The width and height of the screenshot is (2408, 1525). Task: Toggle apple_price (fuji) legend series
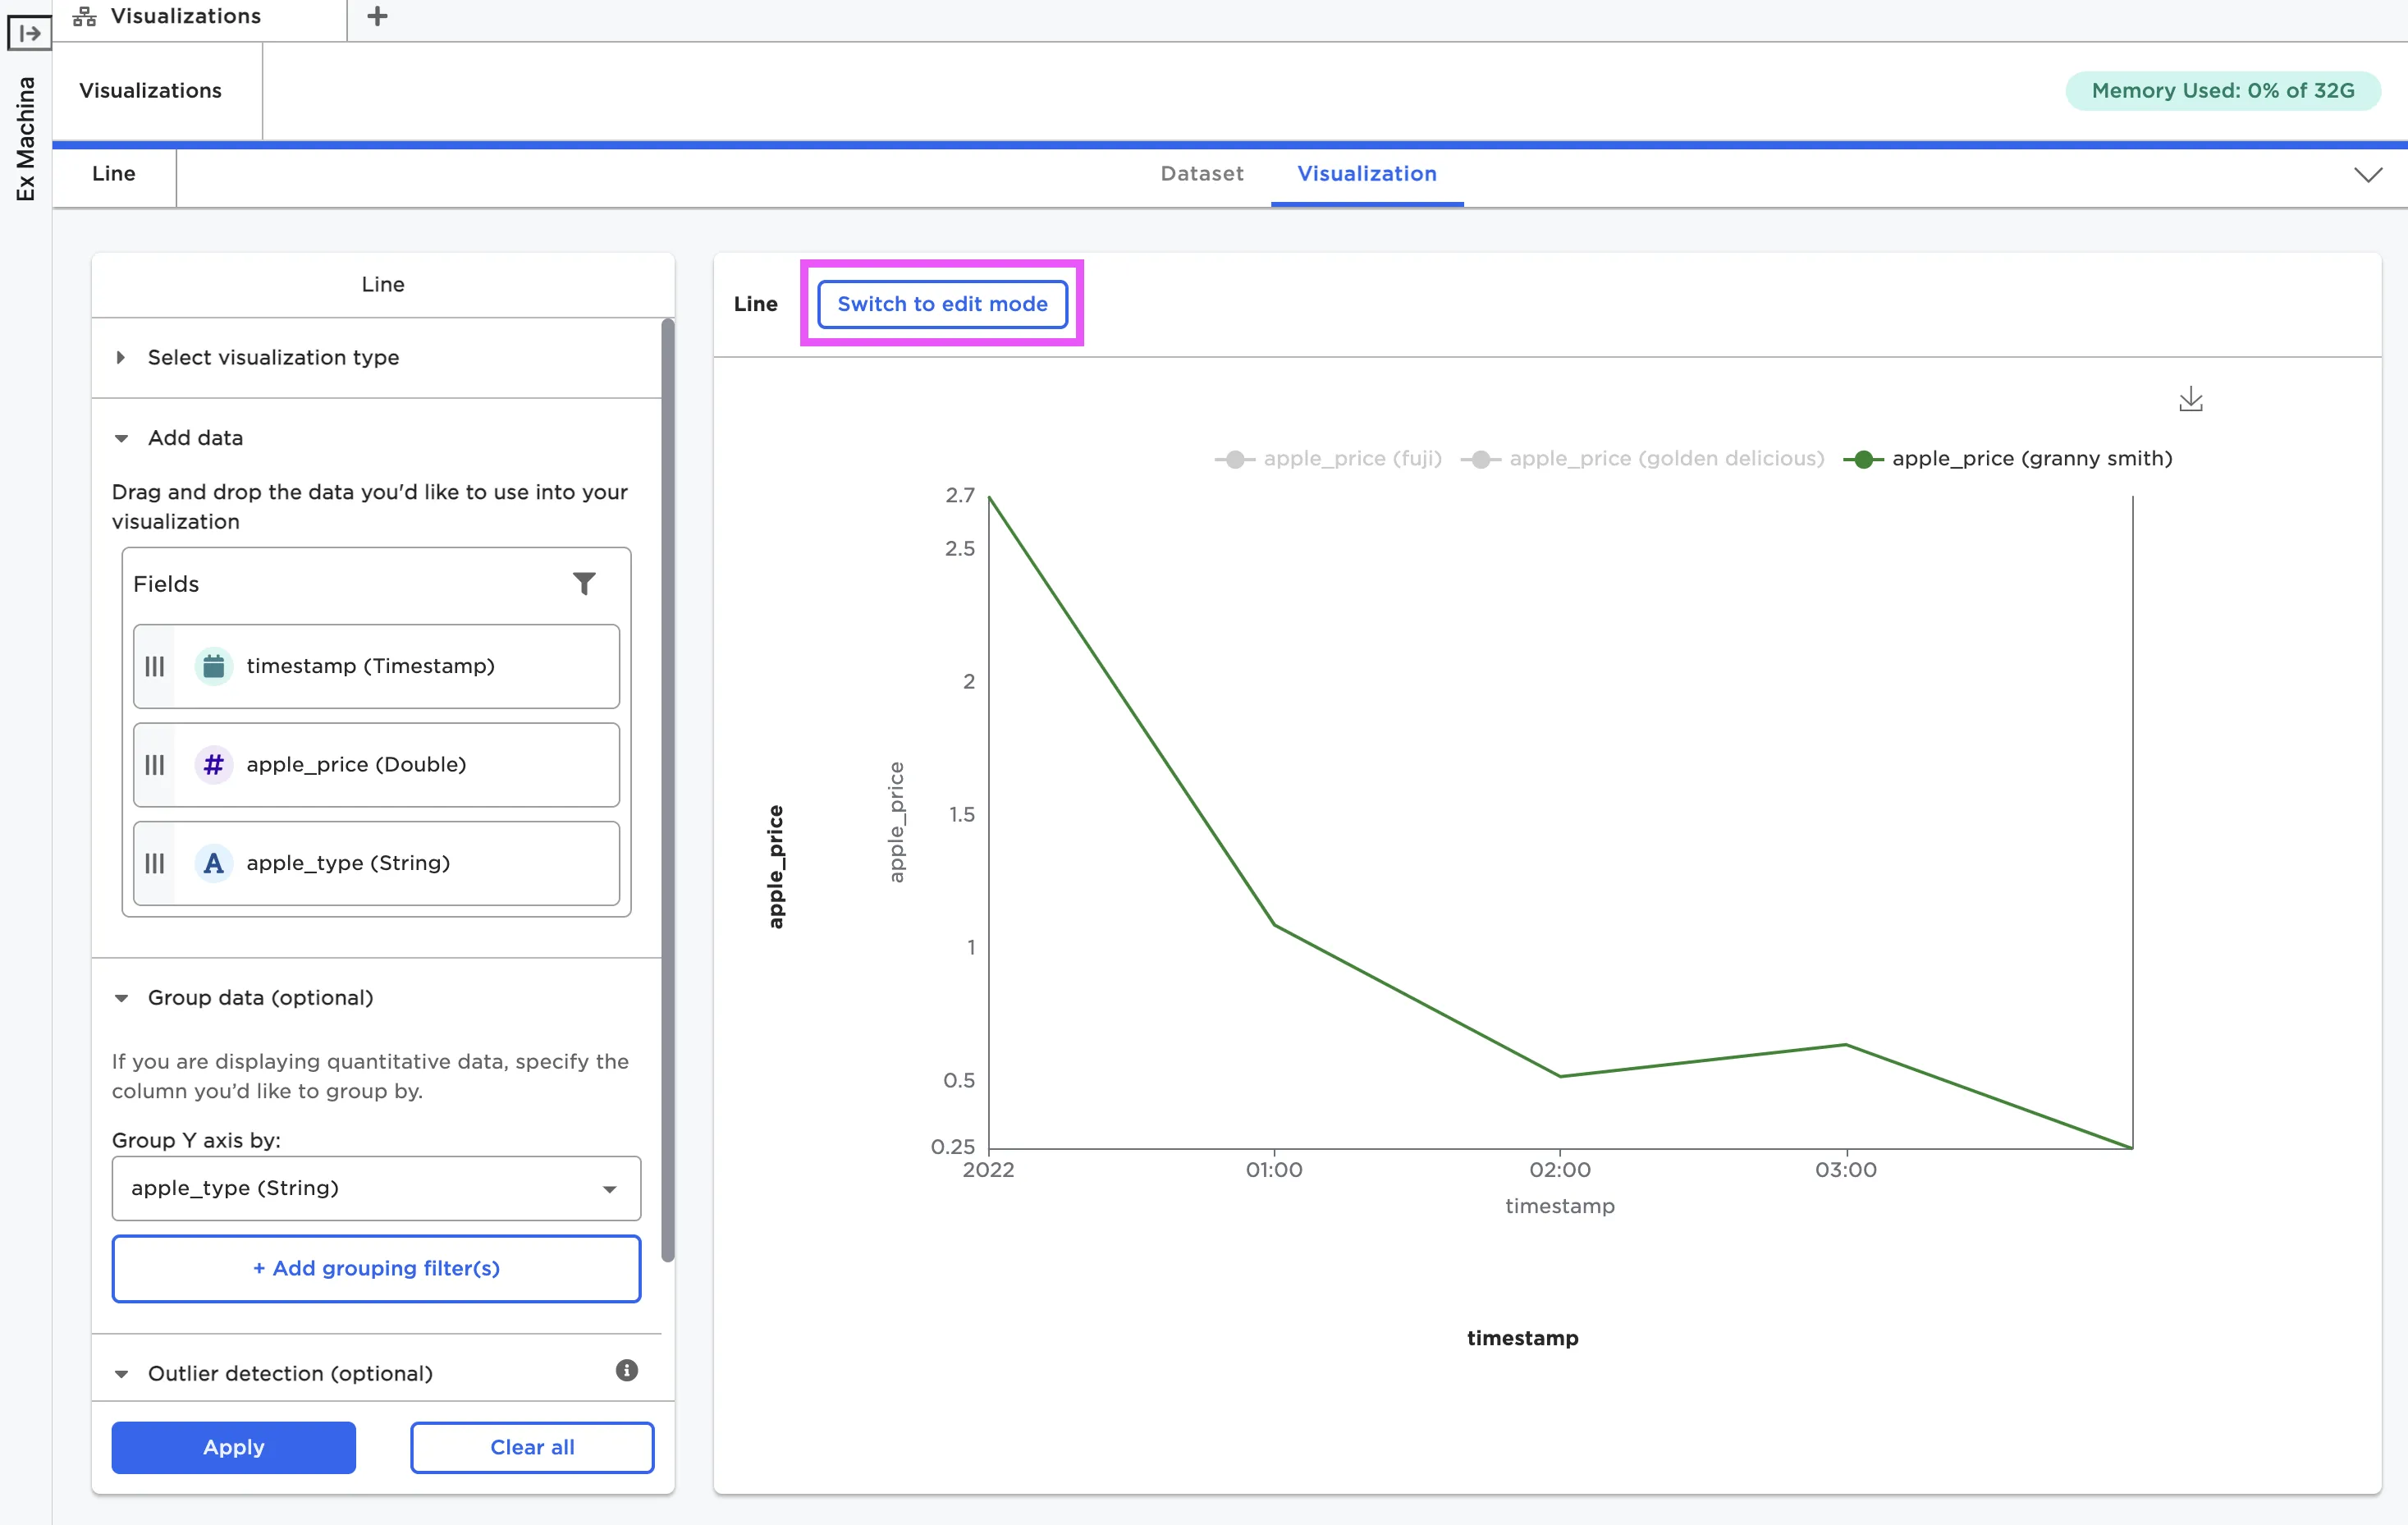pyautogui.click(x=1329, y=459)
